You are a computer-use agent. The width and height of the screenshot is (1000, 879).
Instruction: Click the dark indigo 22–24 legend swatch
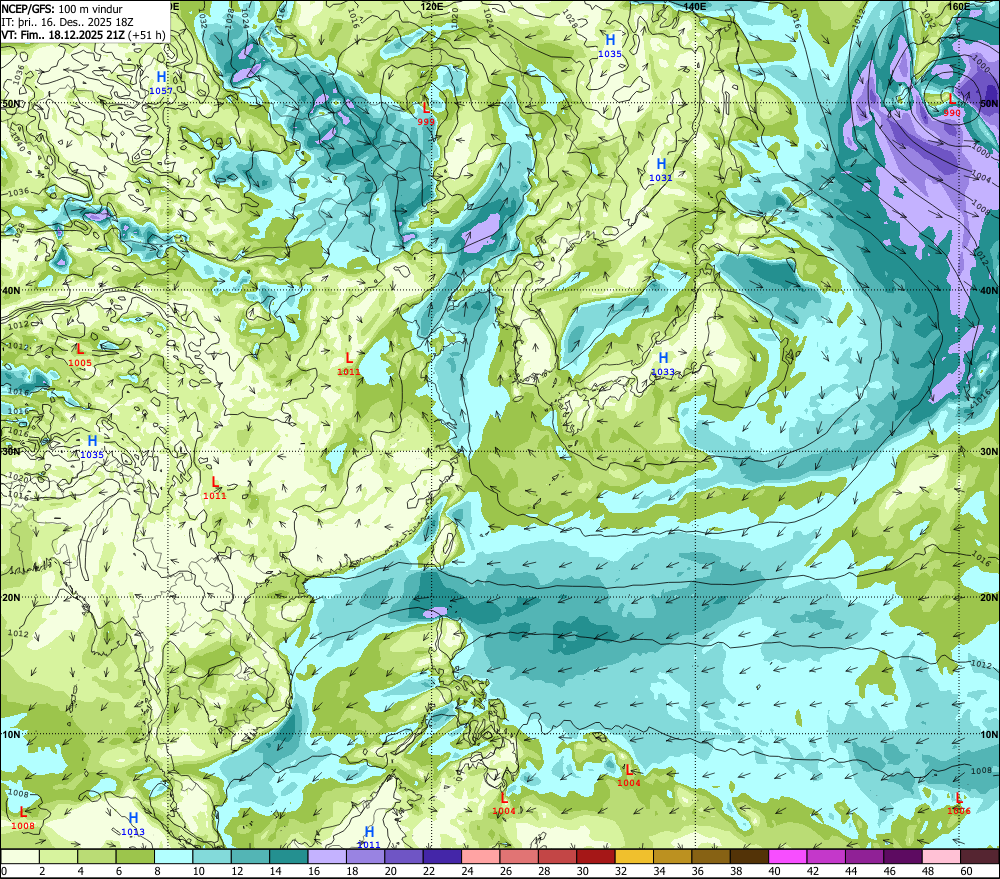tap(442, 857)
